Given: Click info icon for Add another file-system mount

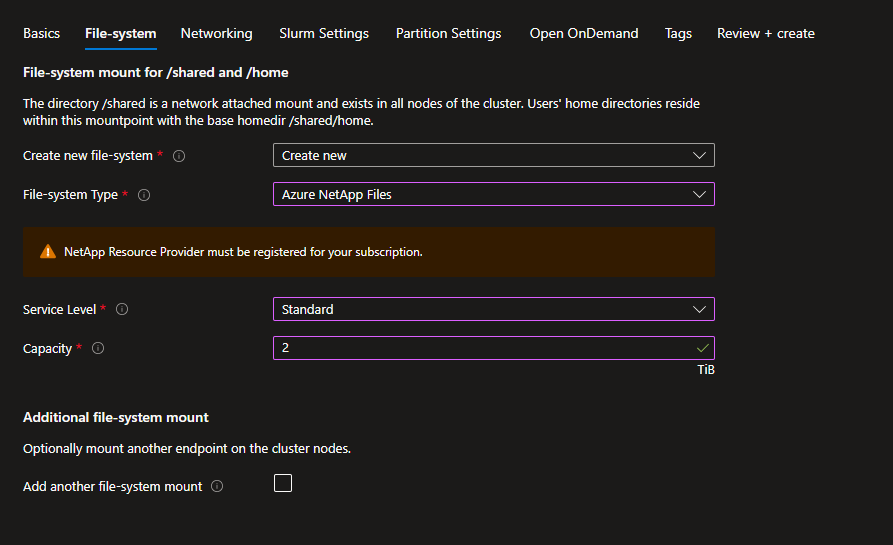Looking at the screenshot, I should (217, 487).
